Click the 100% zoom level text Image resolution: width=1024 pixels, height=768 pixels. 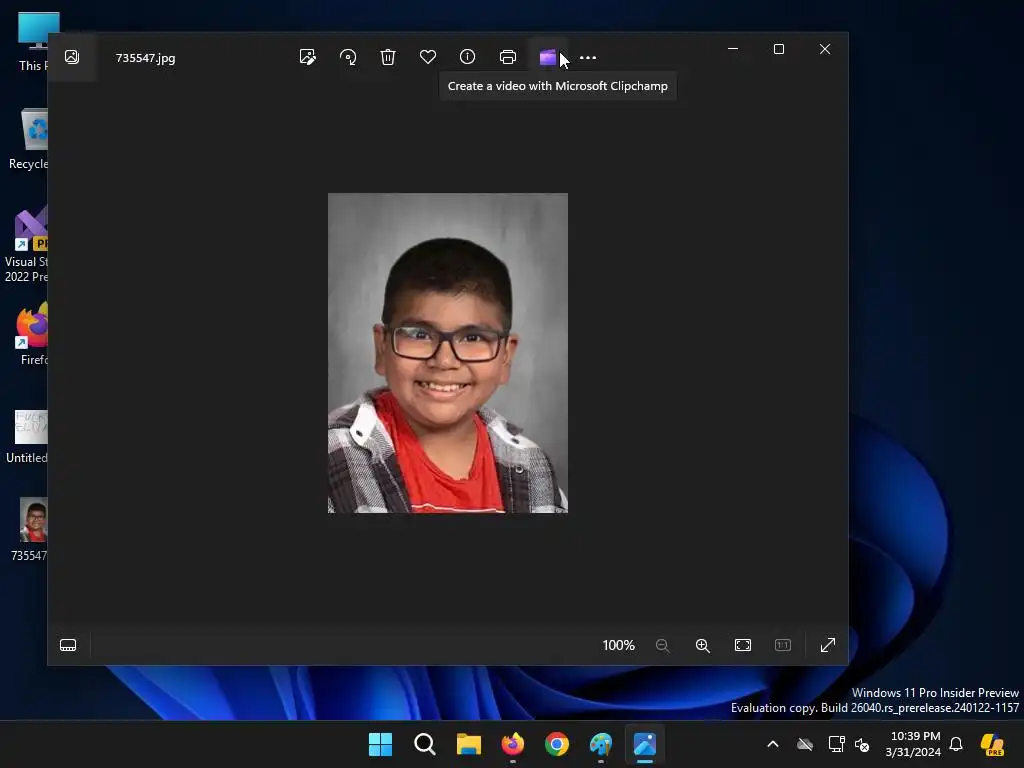pos(618,645)
